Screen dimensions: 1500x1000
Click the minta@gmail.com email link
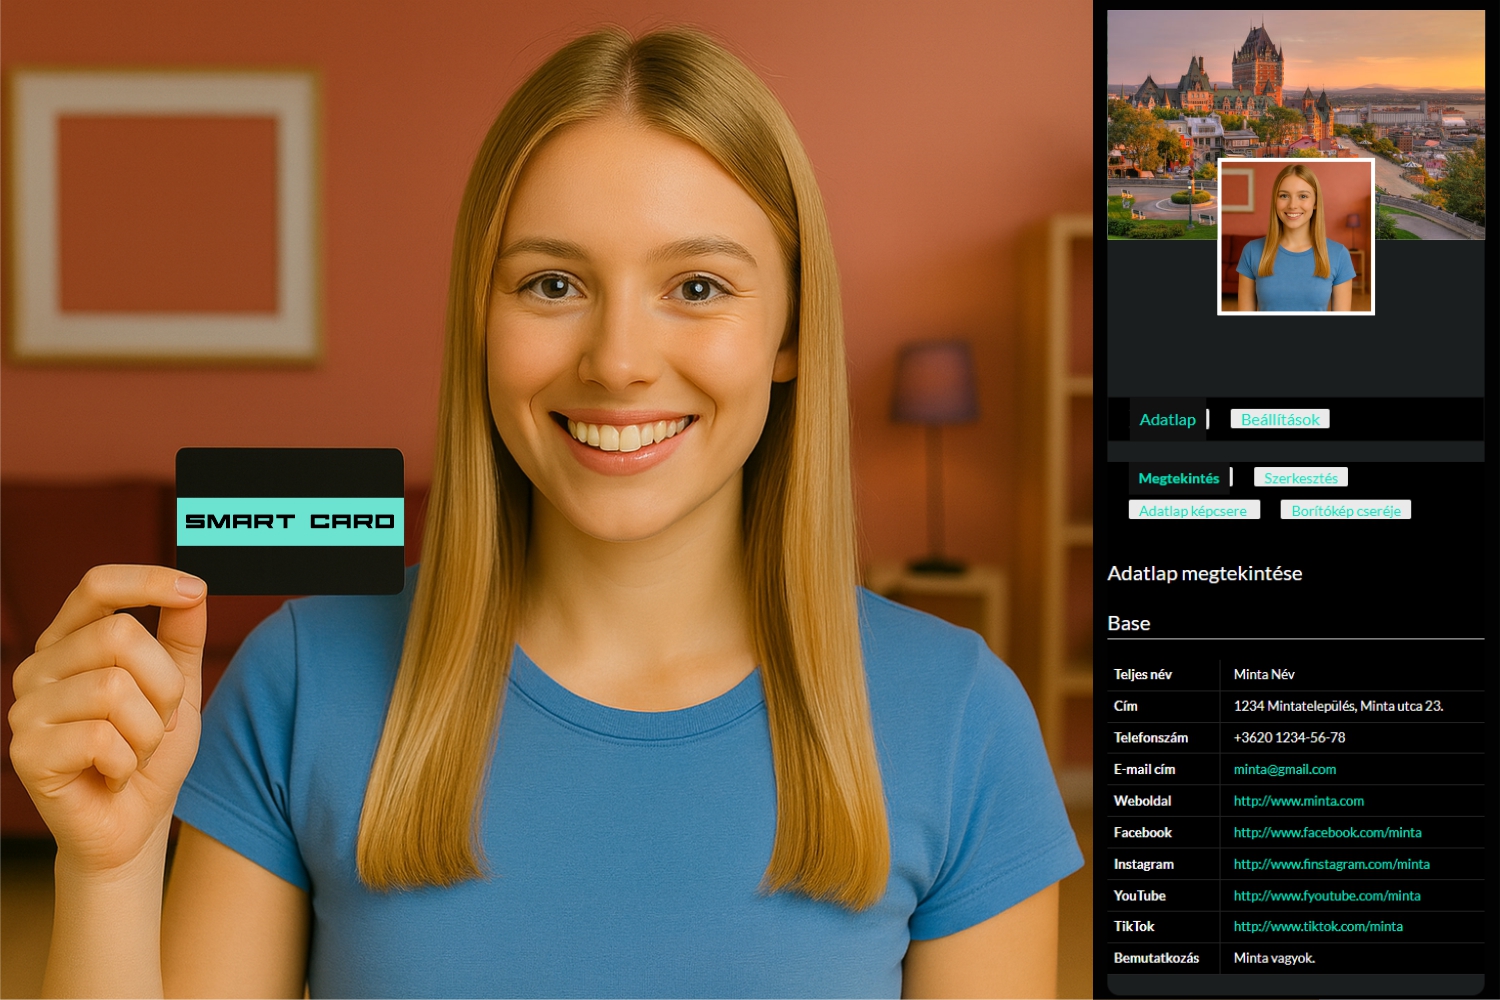1284,769
